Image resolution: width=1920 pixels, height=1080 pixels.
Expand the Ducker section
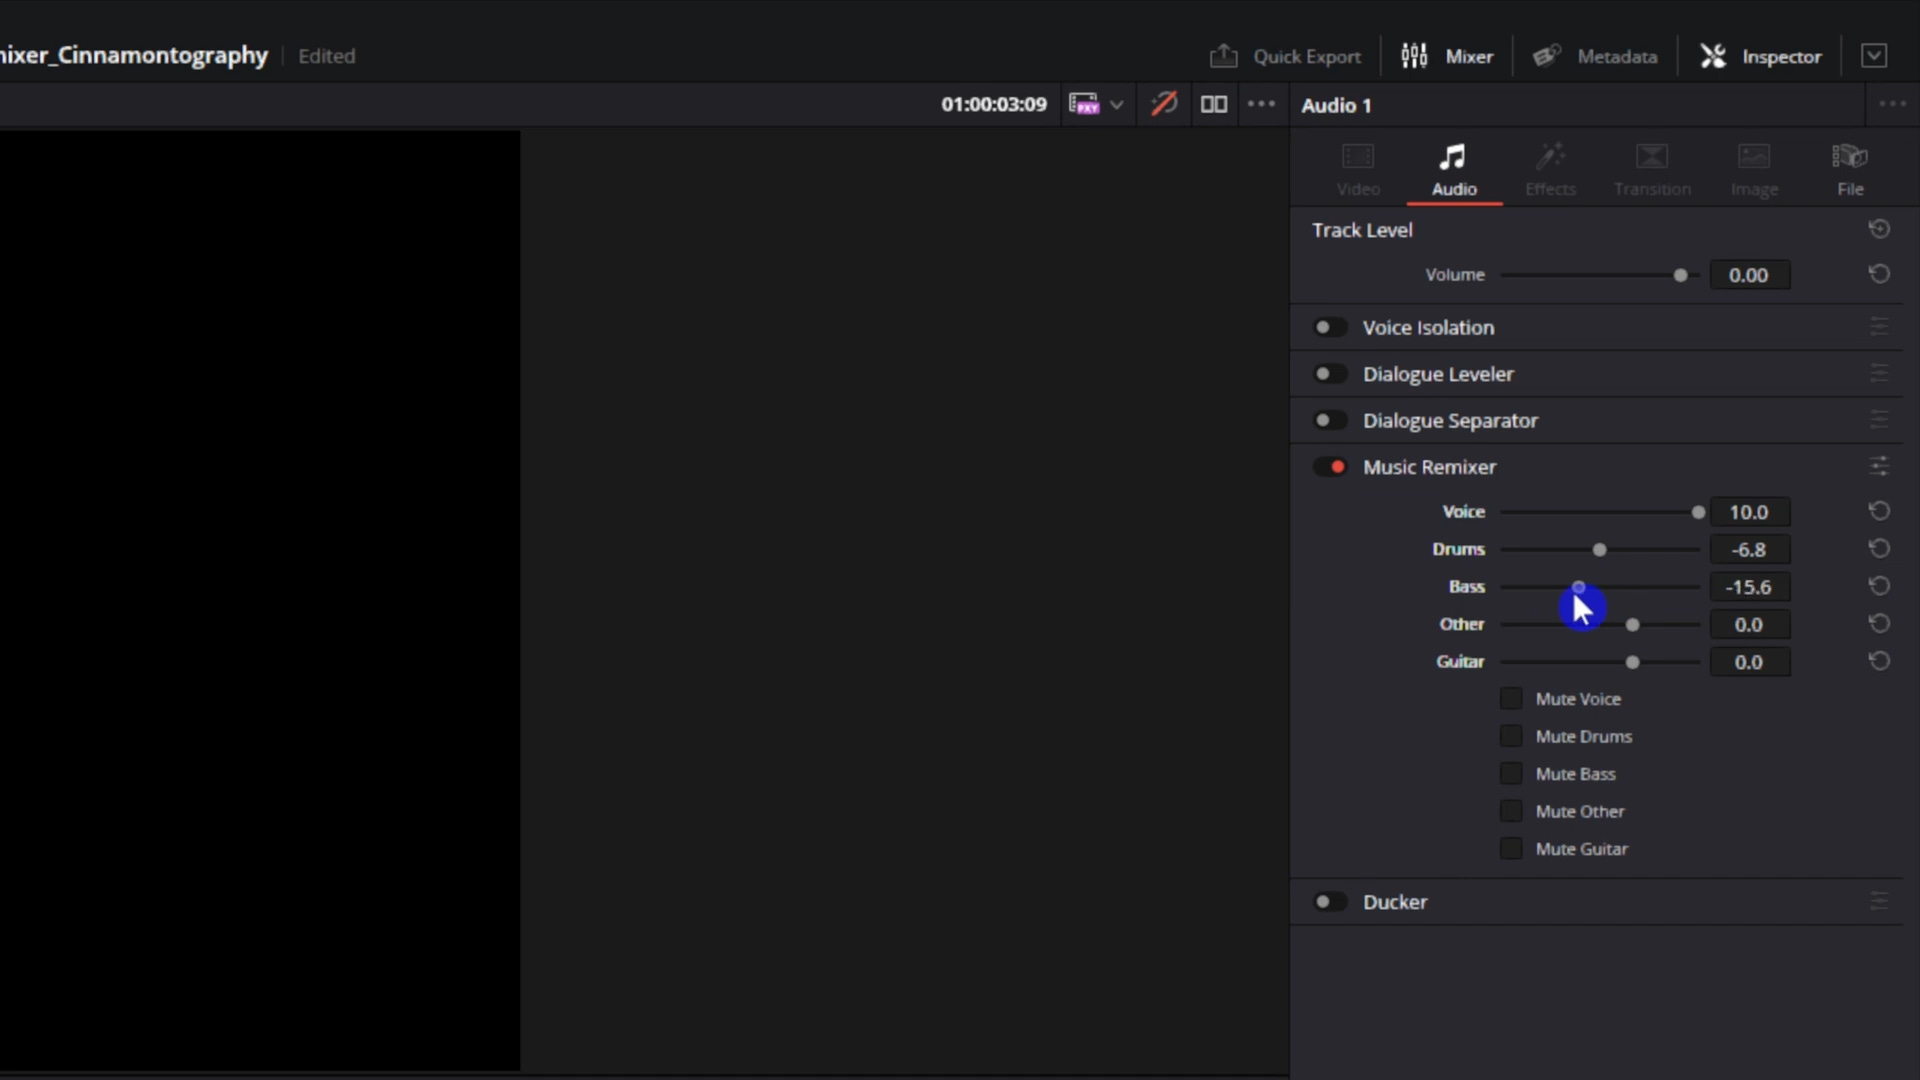1395,902
